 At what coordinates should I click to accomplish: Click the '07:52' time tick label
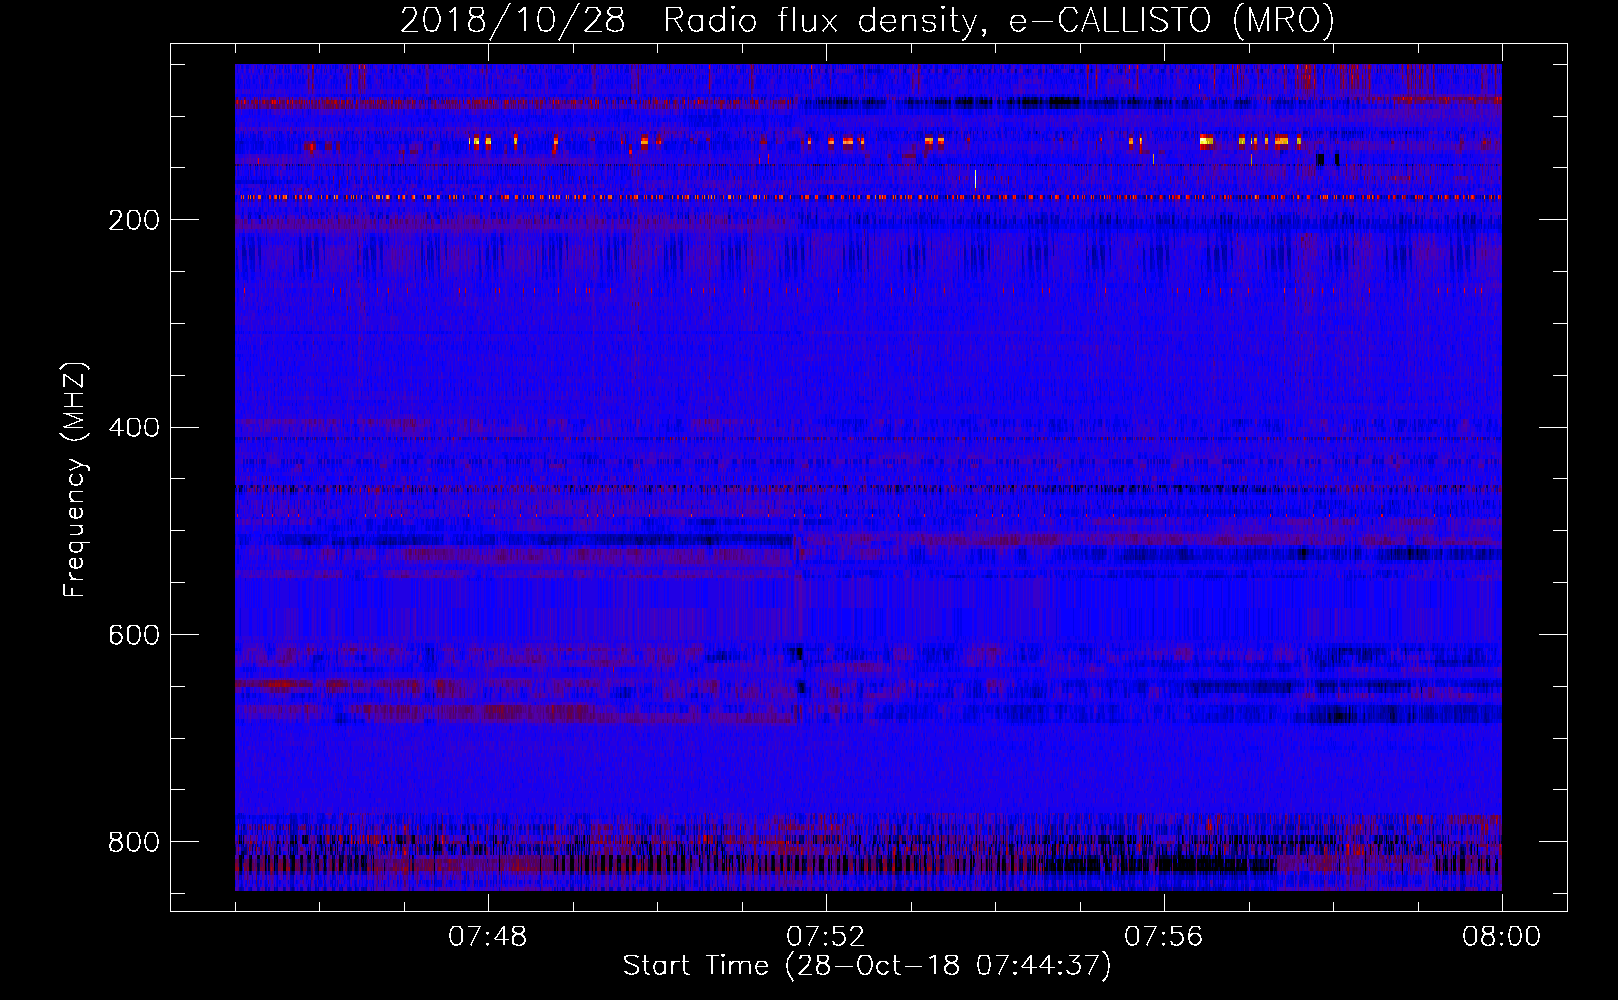pyautogui.click(x=826, y=937)
